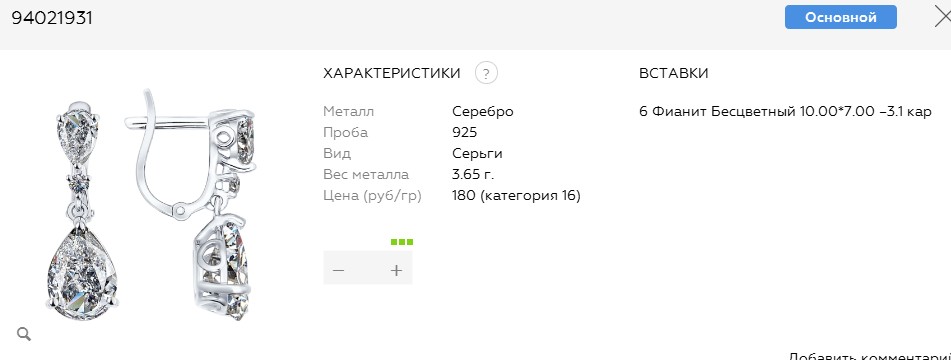The width and height of the screenshot is (951, 360).
Task: Close the product card with the X
Action: pyautogui.click(x=943, y=18)
